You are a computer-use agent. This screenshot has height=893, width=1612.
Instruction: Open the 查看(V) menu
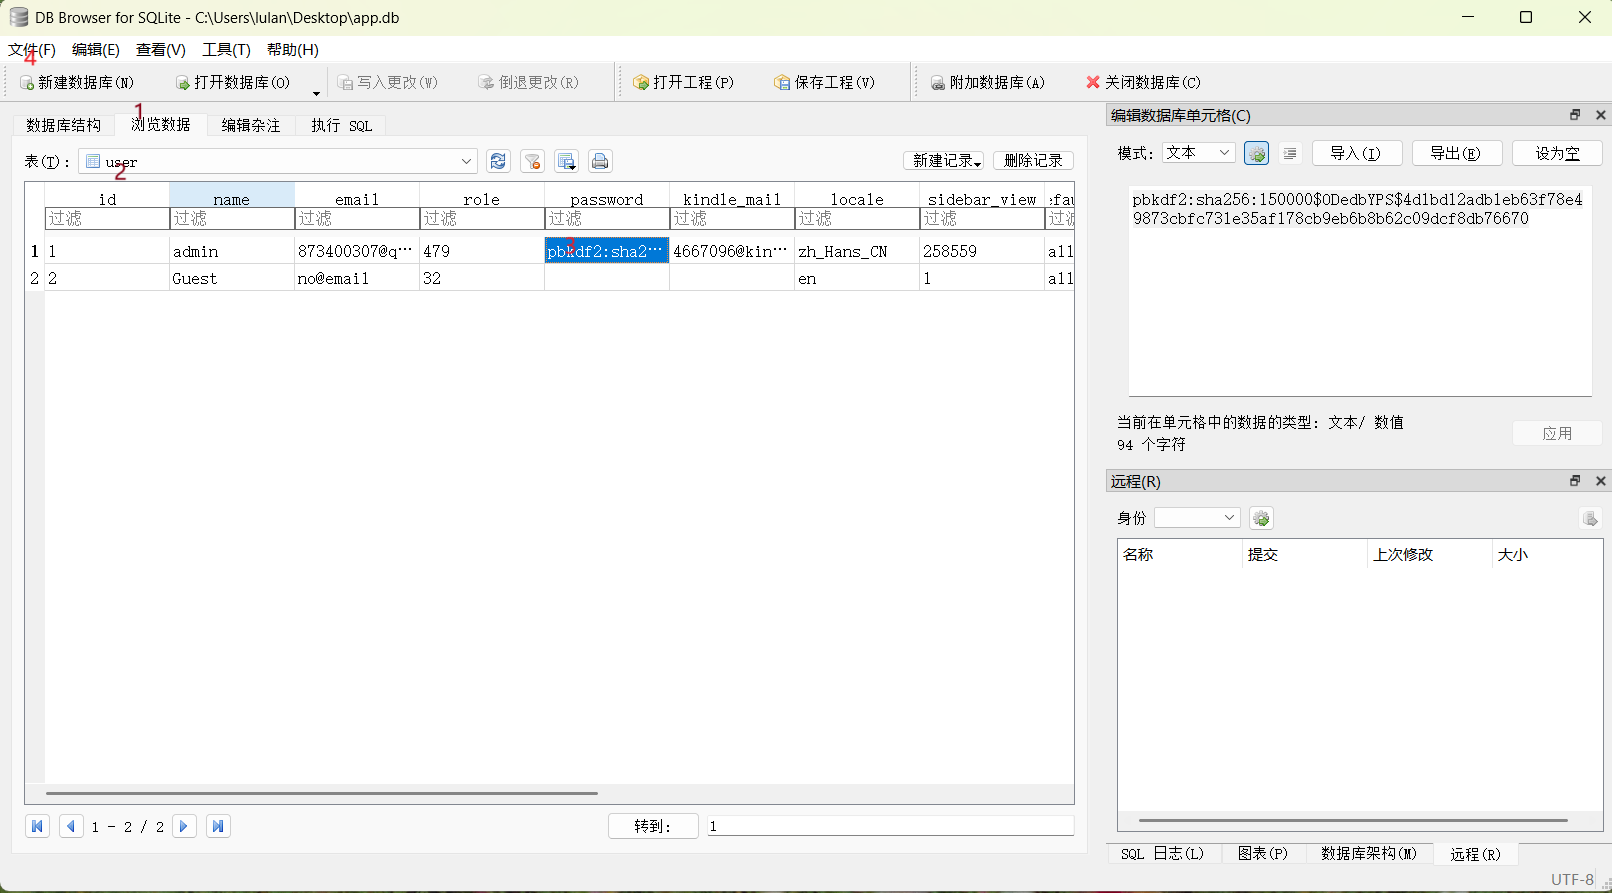pos(161,50)
